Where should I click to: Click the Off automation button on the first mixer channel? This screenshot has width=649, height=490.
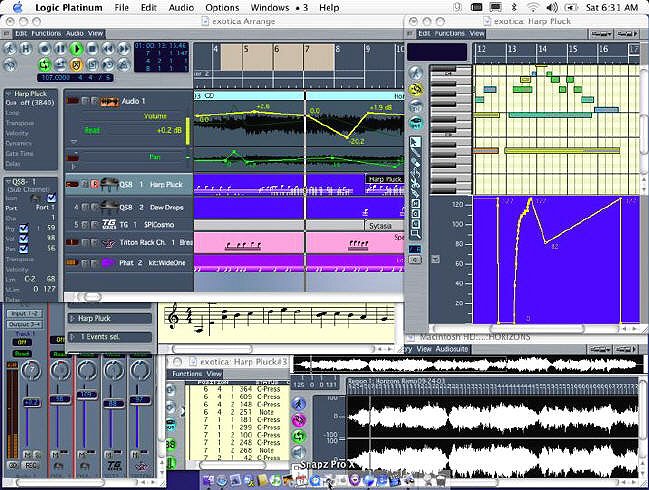pos(22,342)
